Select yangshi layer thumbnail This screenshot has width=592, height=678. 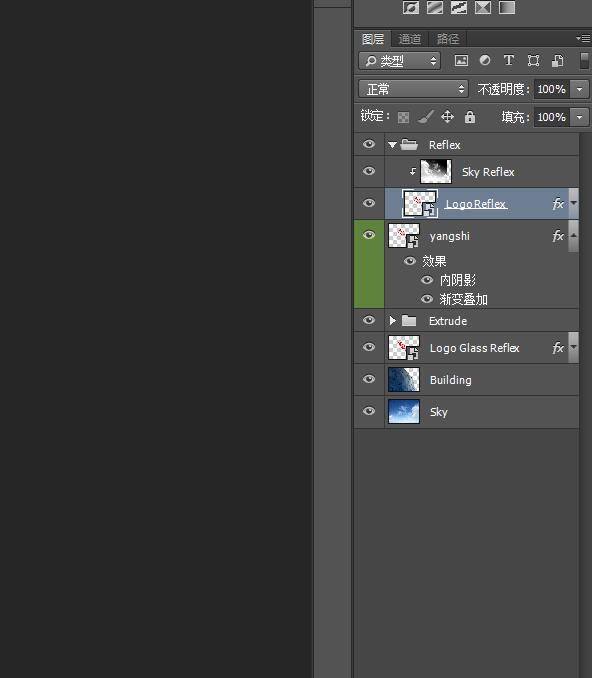click(404, 236)
